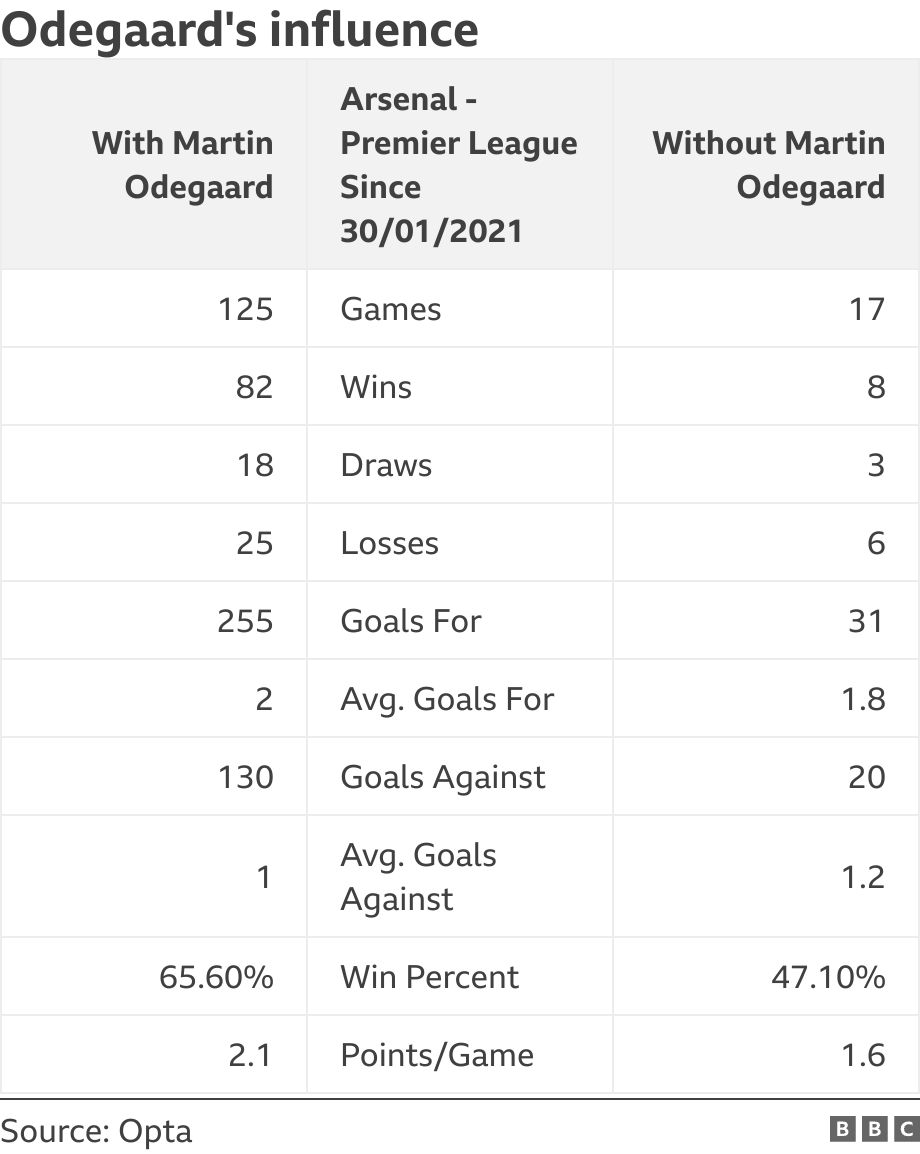Click the Losses row label

click(389, 543)
